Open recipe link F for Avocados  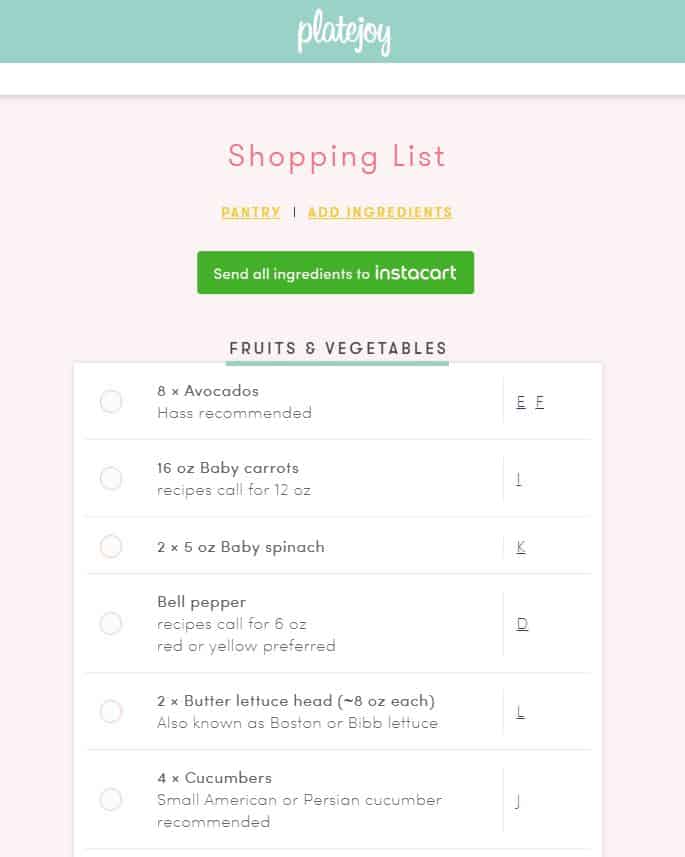(x=540, y=402)
